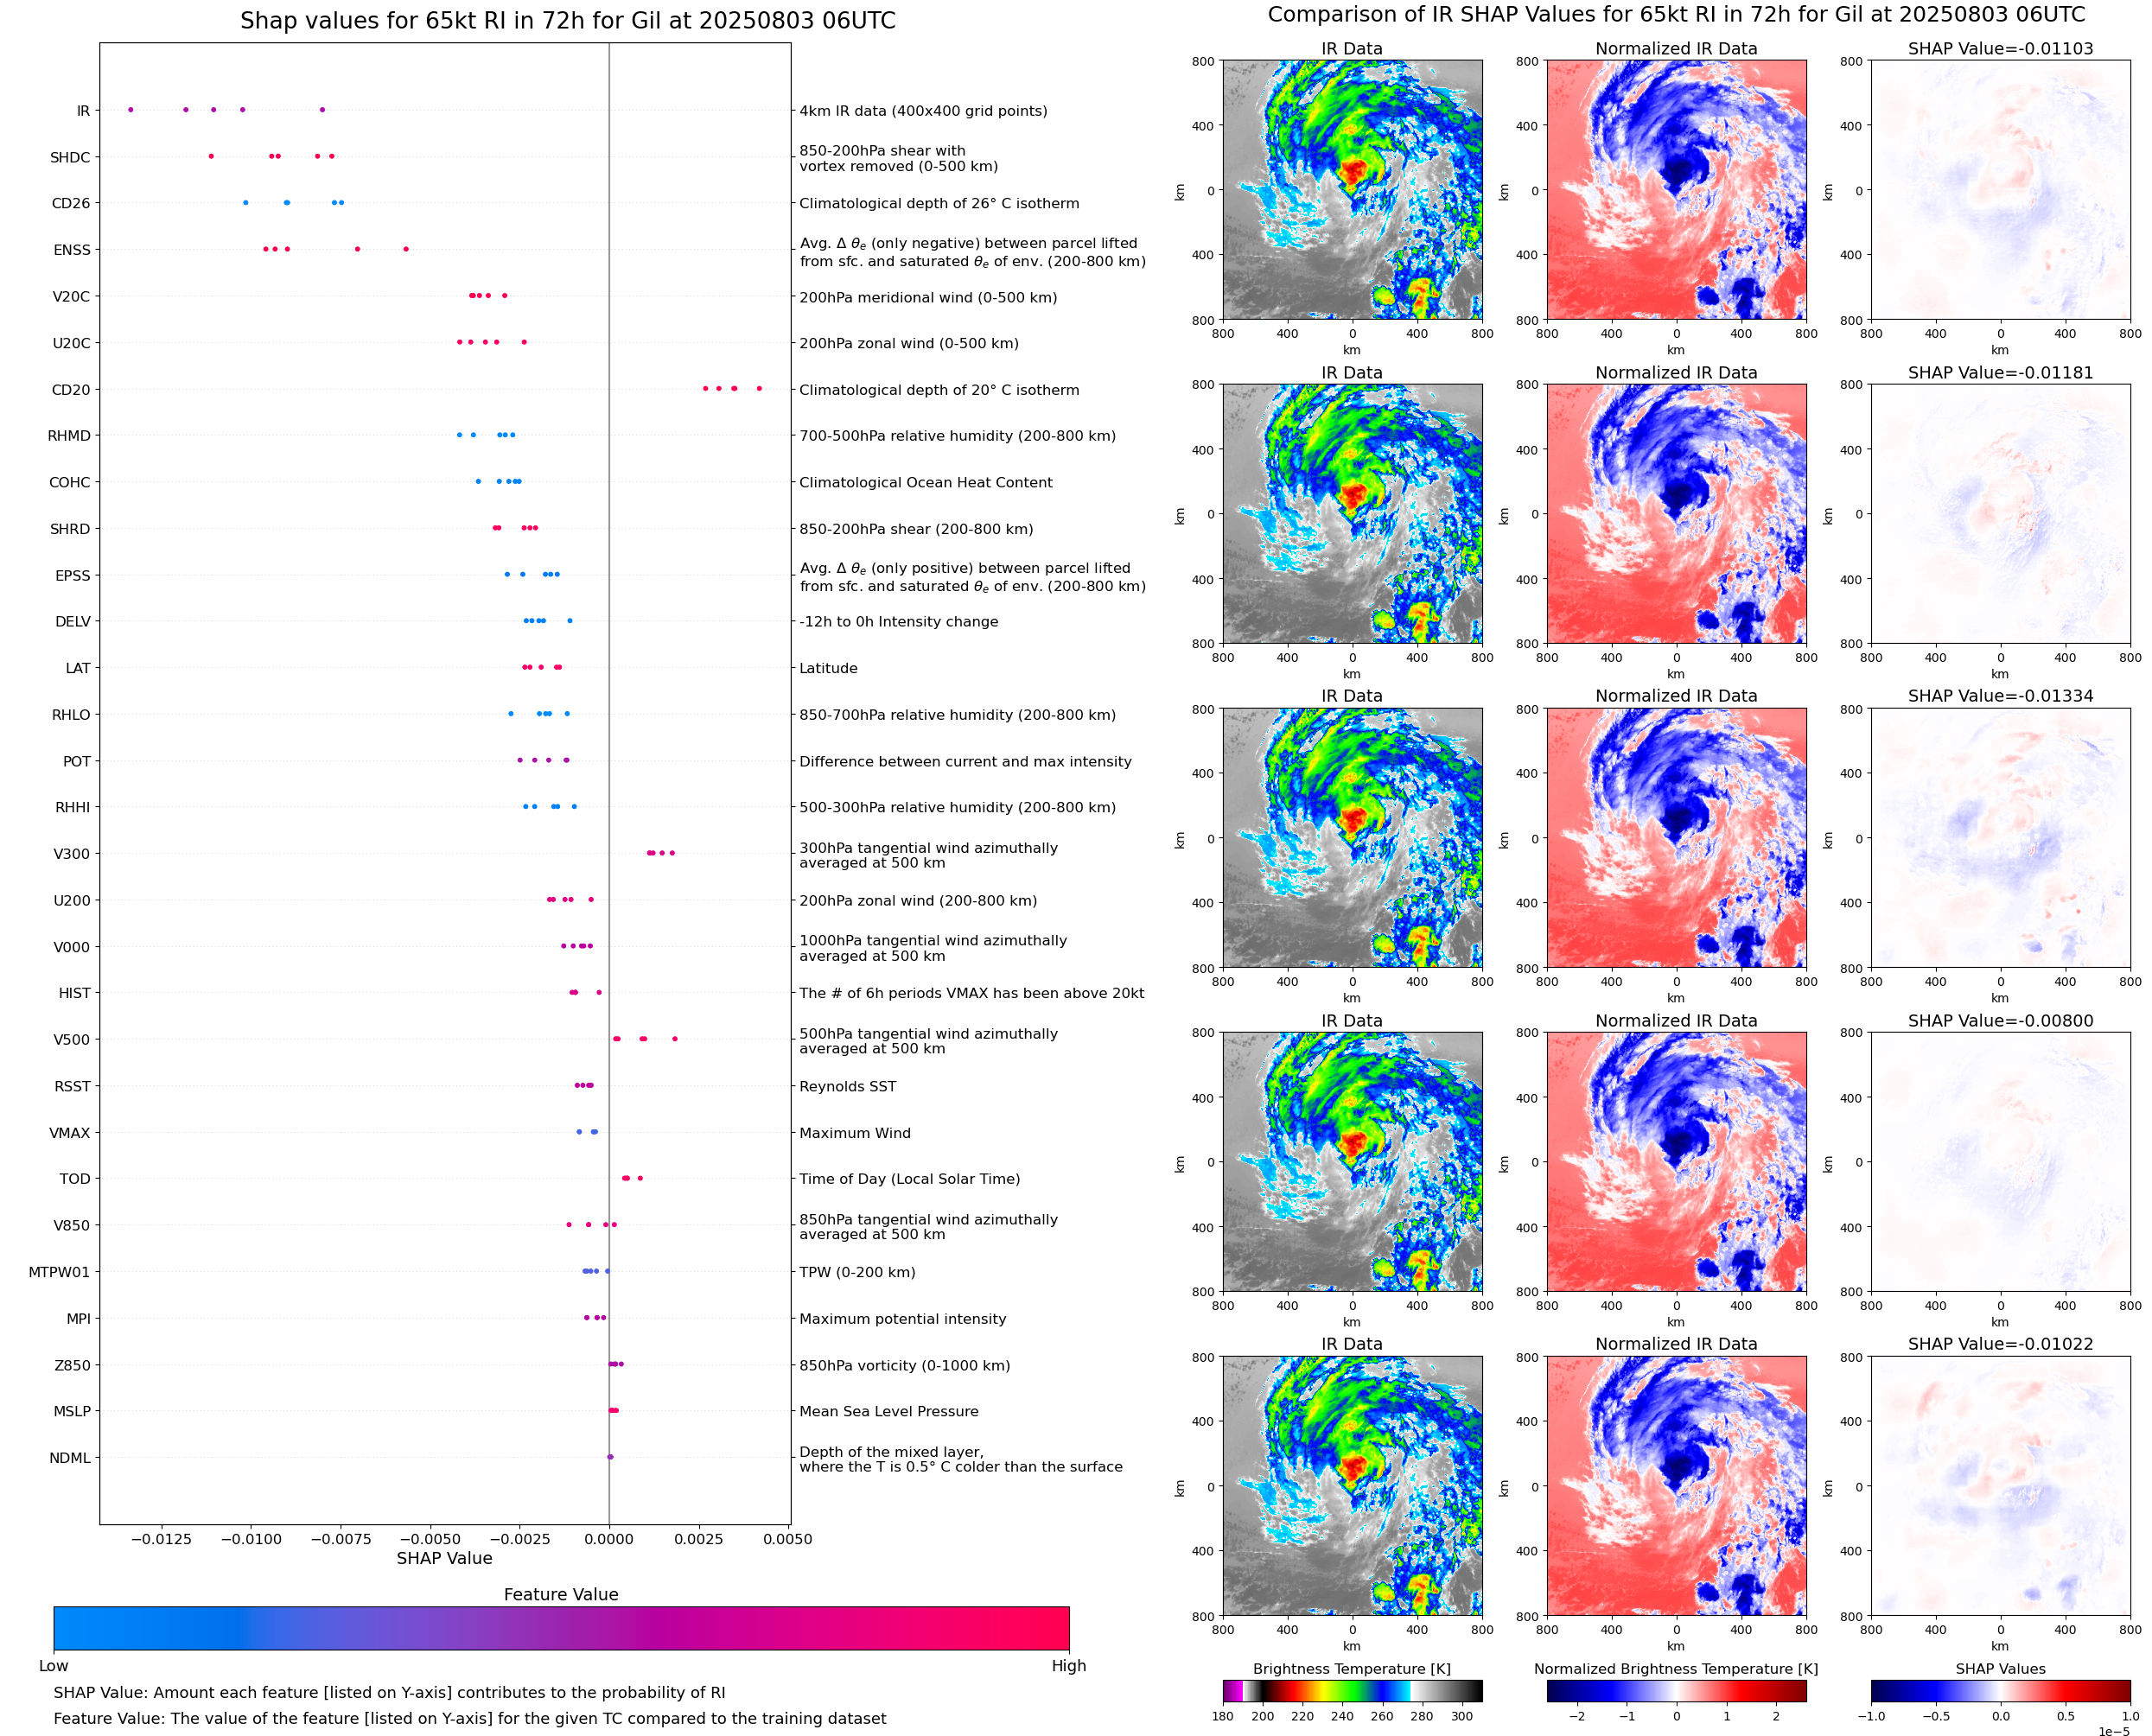Screen dimensions: 2152x1736
Task: Click the IR feature label on y-axis
Action: [x=83, y=111]
